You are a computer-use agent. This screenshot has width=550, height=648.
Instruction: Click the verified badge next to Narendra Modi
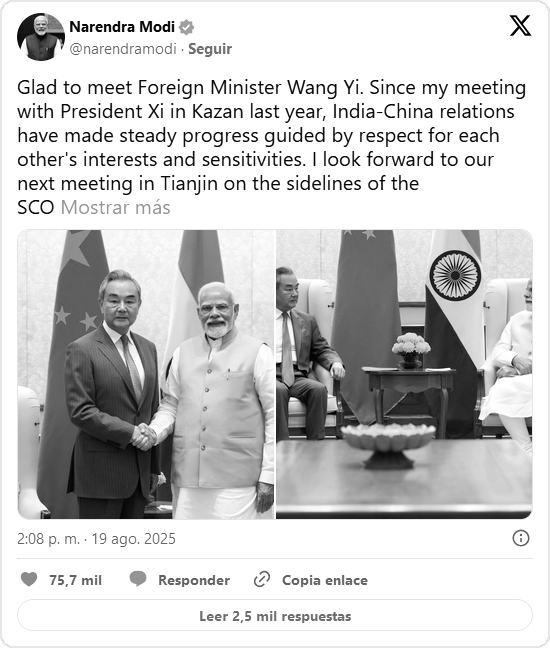(186, 27)
